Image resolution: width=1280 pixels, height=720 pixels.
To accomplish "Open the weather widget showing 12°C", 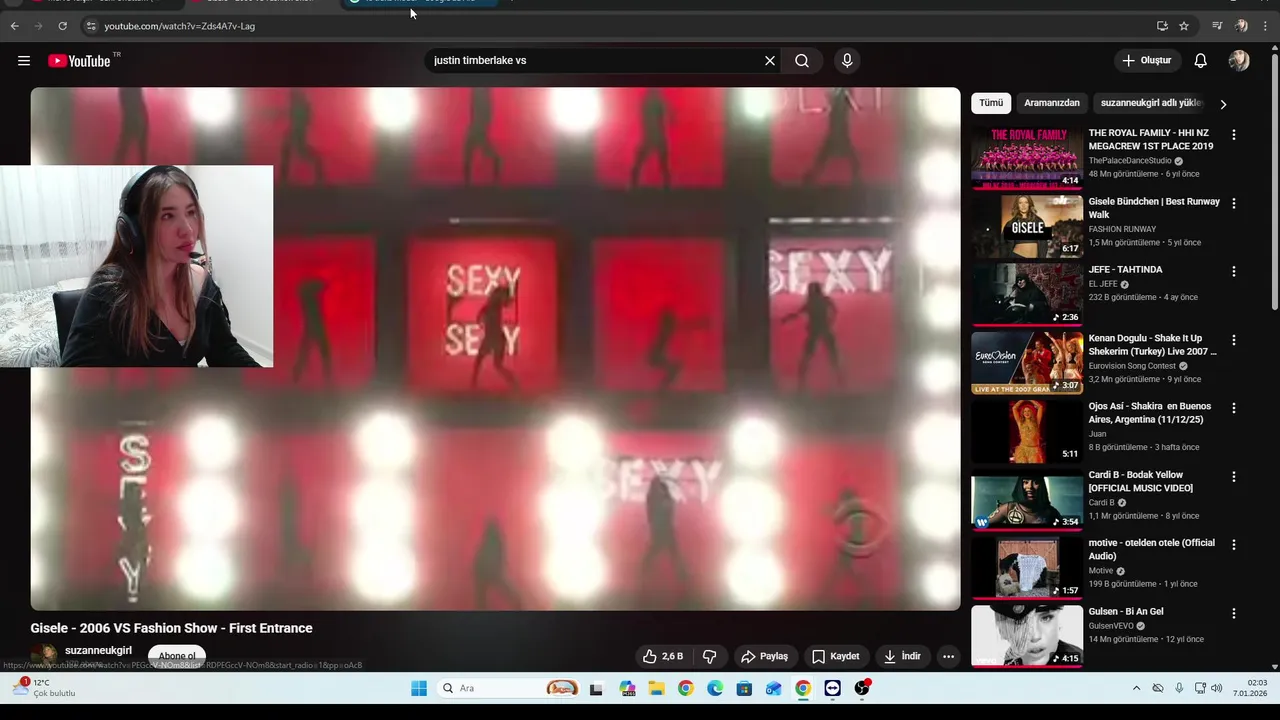I will tap(45, 688).
